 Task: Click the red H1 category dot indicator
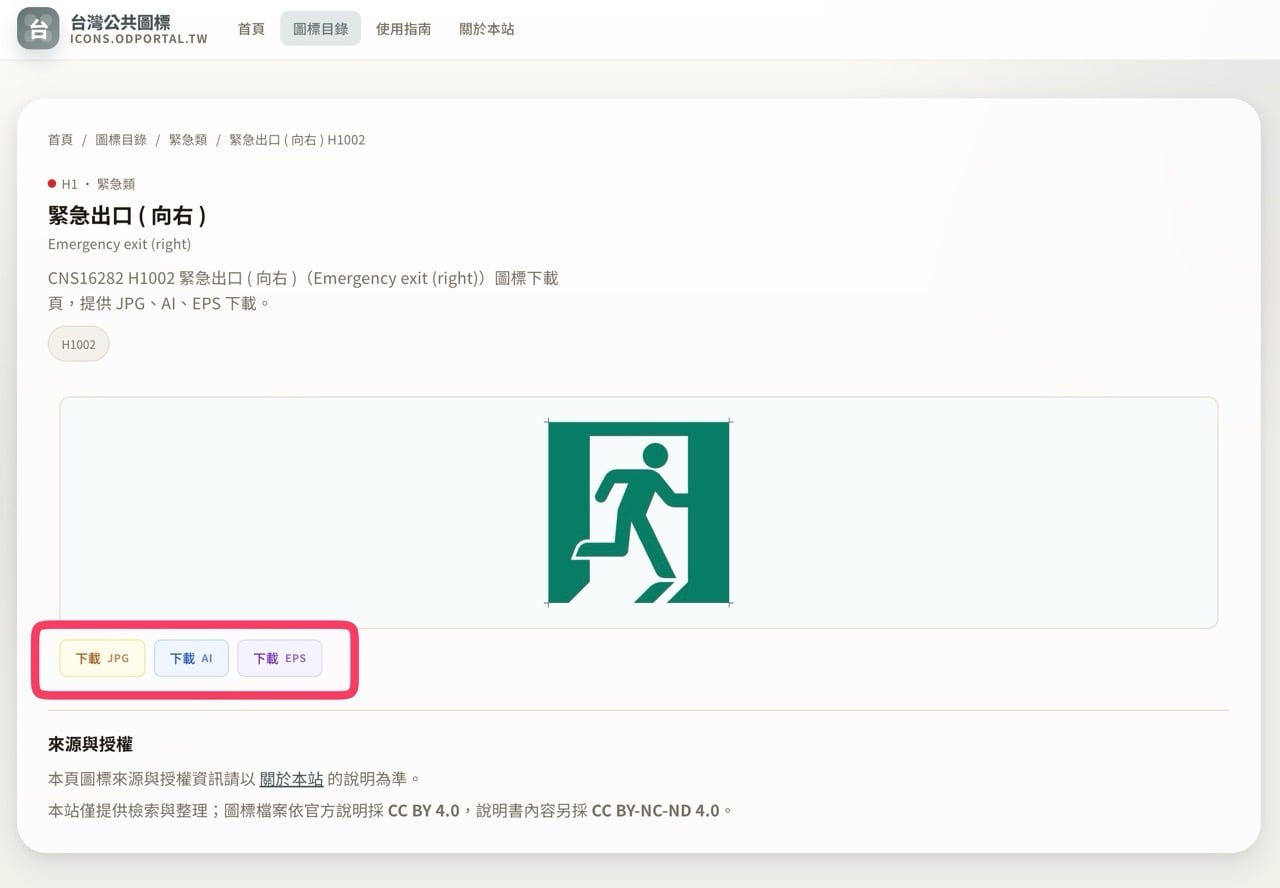click(51, 183)
